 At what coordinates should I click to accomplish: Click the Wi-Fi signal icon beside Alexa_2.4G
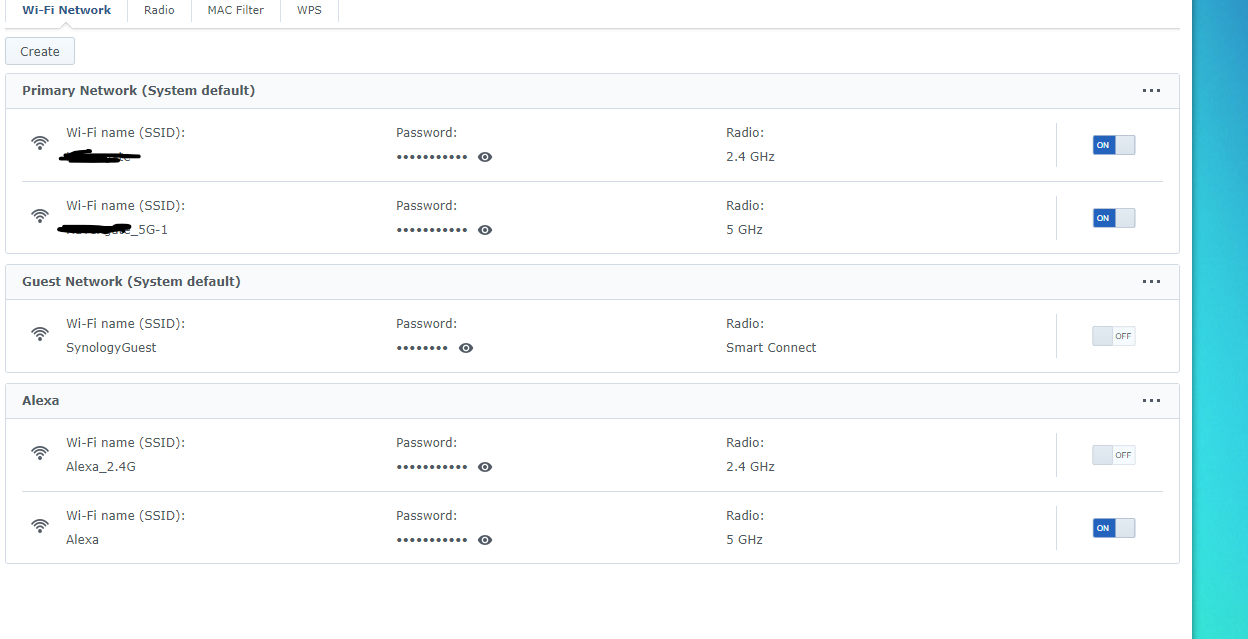tap(39, 454)
